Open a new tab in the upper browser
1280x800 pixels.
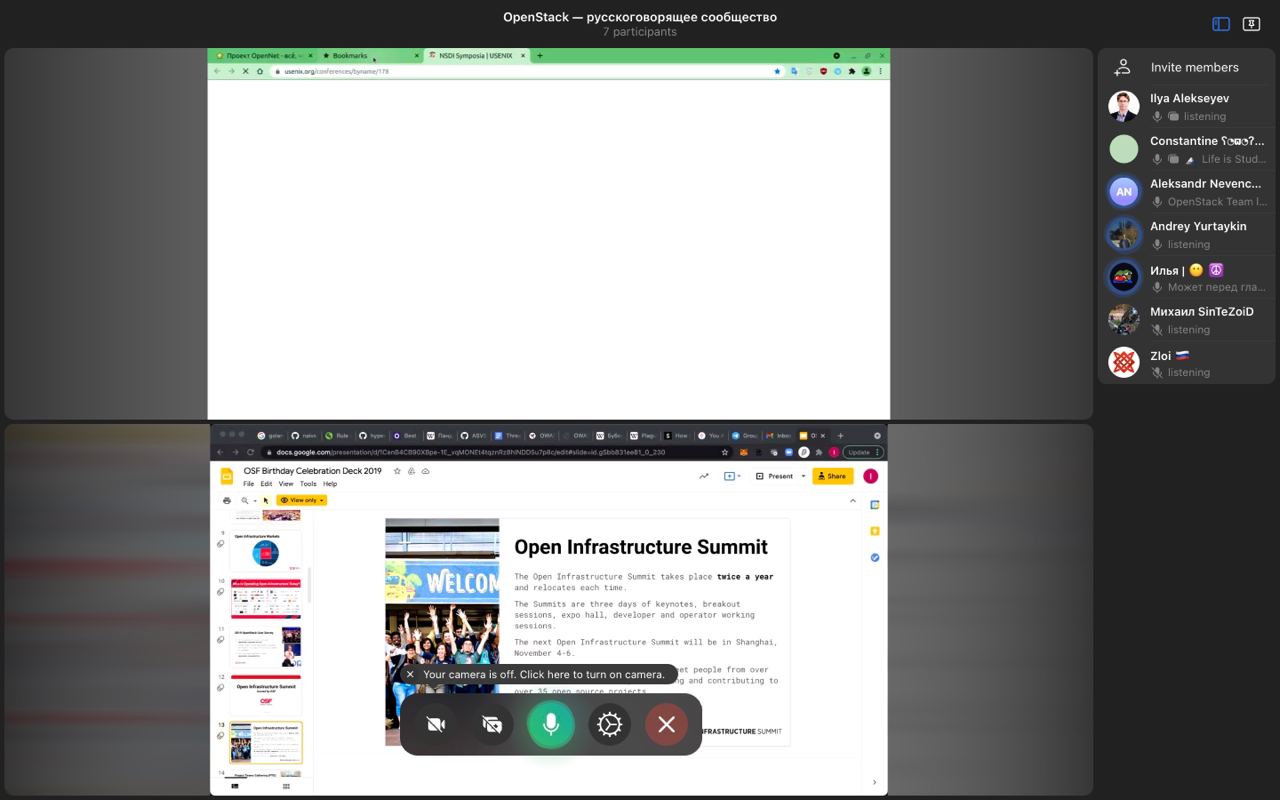tap(540, 56)
